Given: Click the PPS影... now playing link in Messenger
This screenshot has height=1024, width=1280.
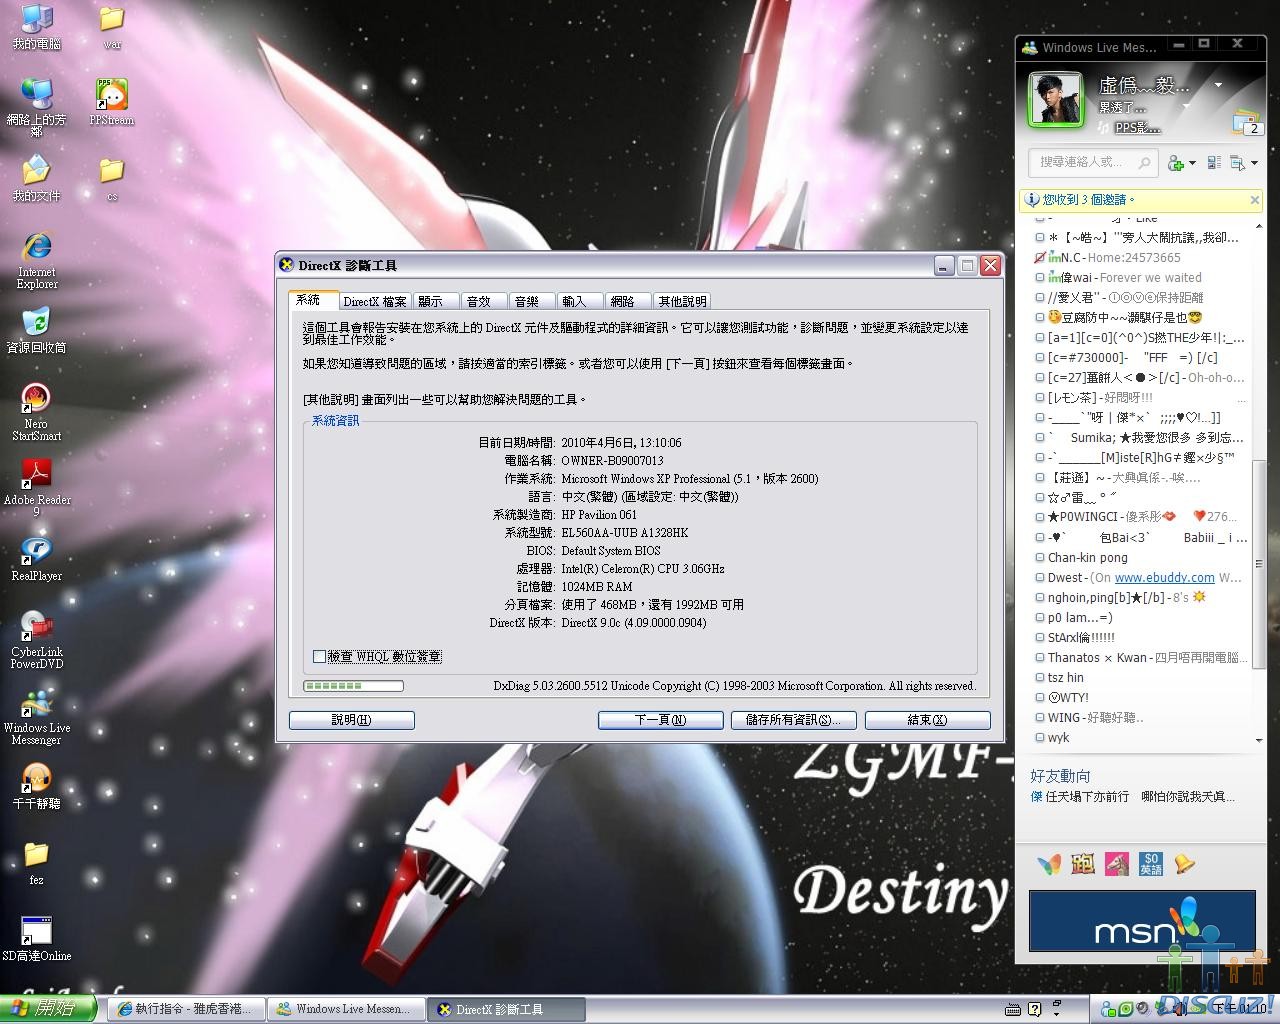Looking at the screenshot, I should (1138, 128).
